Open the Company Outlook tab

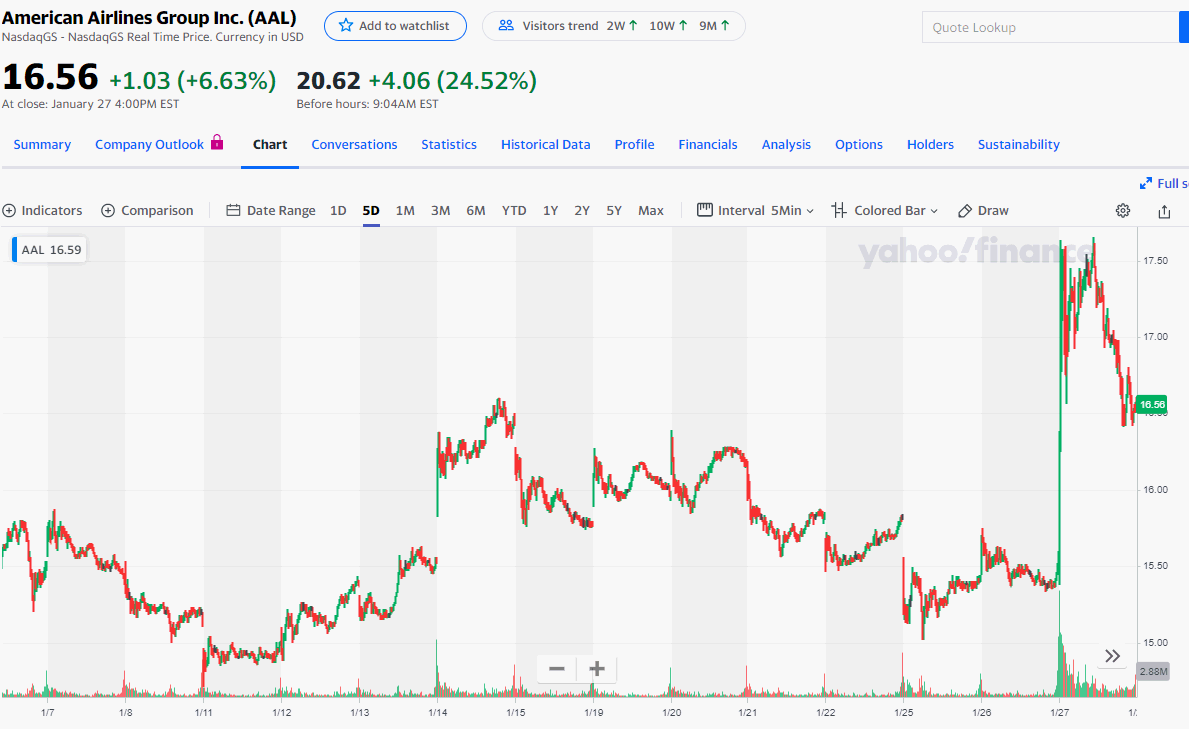[x=149, y=144]
